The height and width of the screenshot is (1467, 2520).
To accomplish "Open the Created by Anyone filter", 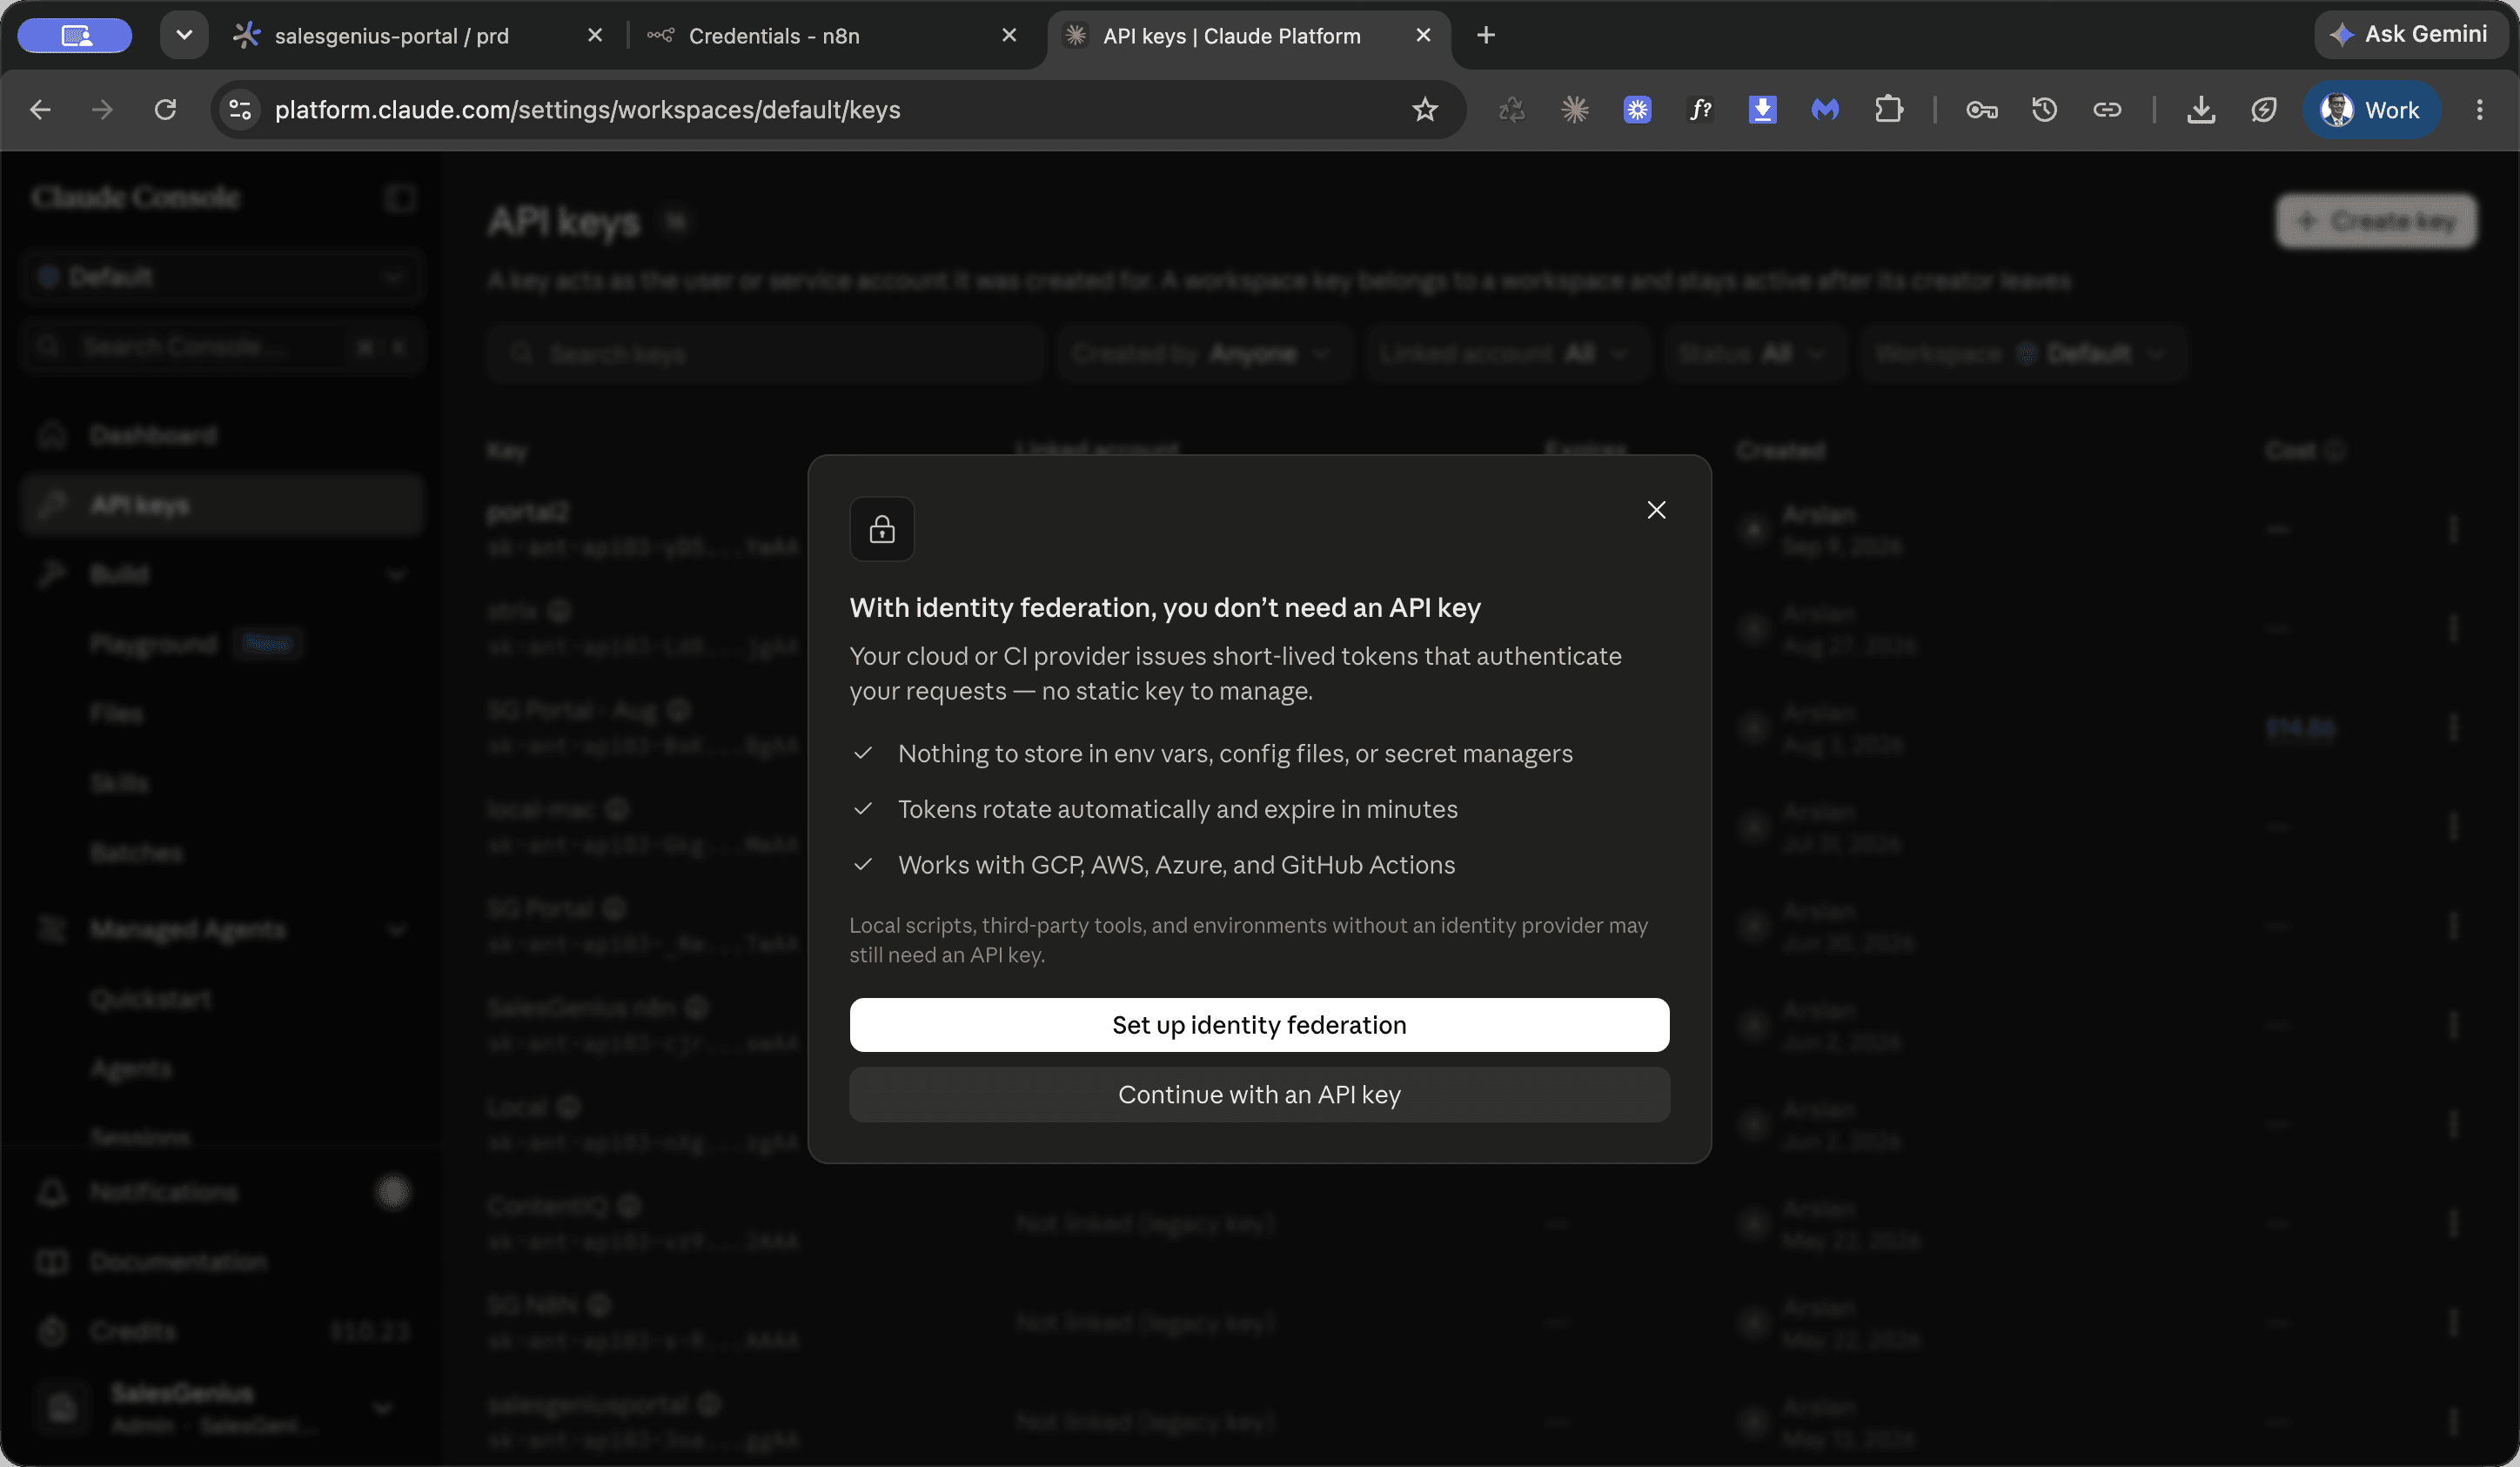I will point(1204,353).
